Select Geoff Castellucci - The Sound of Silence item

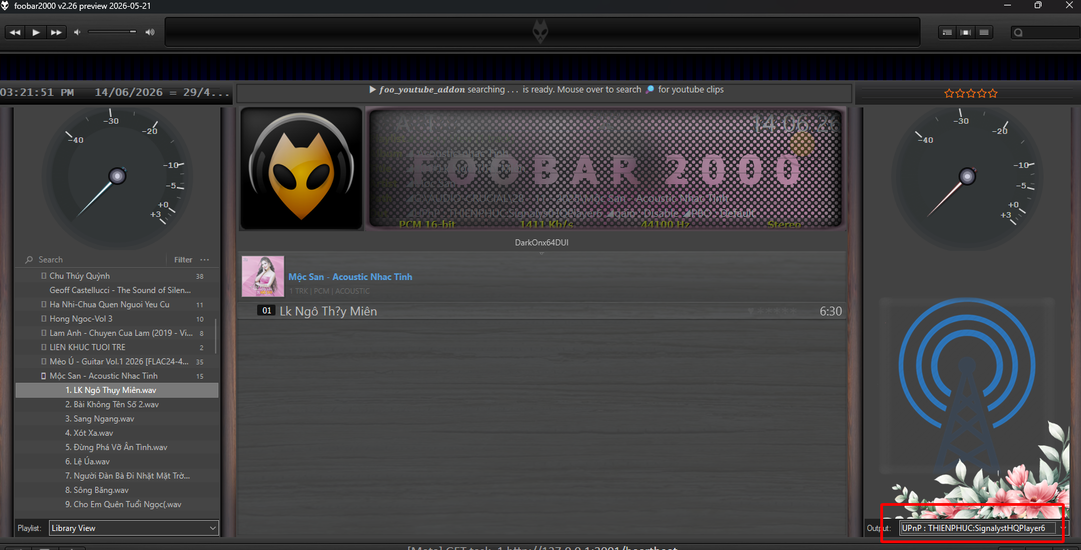(120, 290)
